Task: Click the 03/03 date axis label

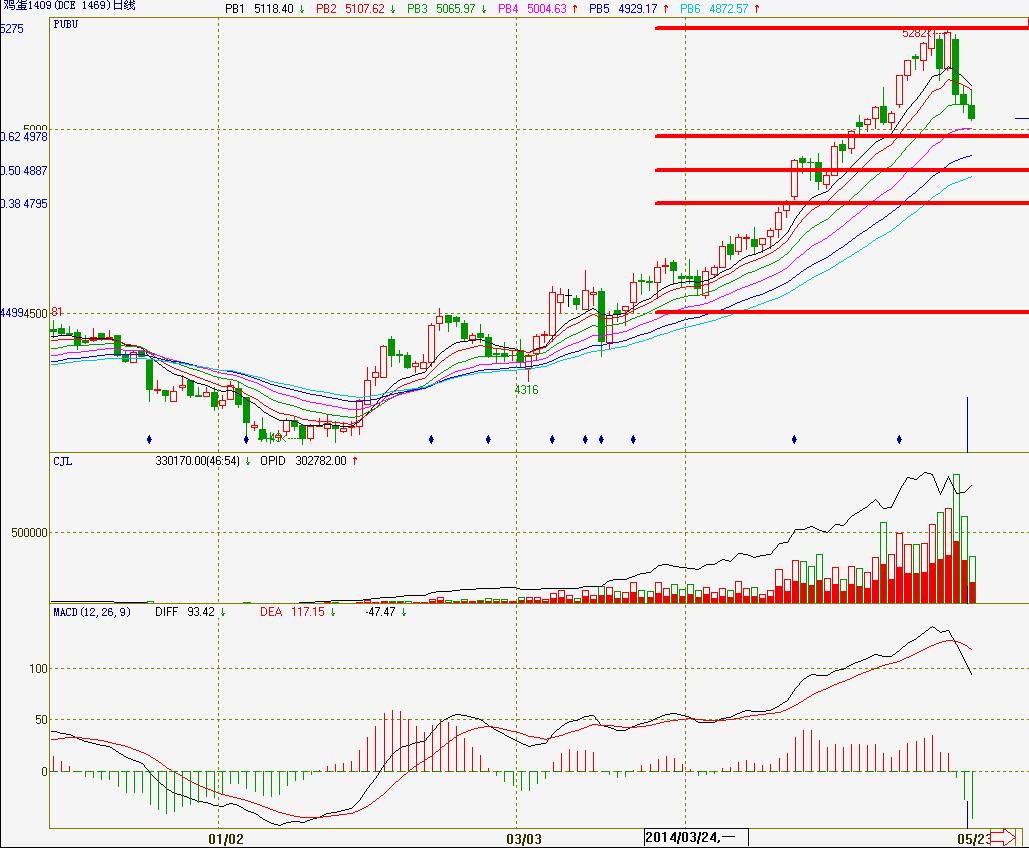Action: point(524,838)
